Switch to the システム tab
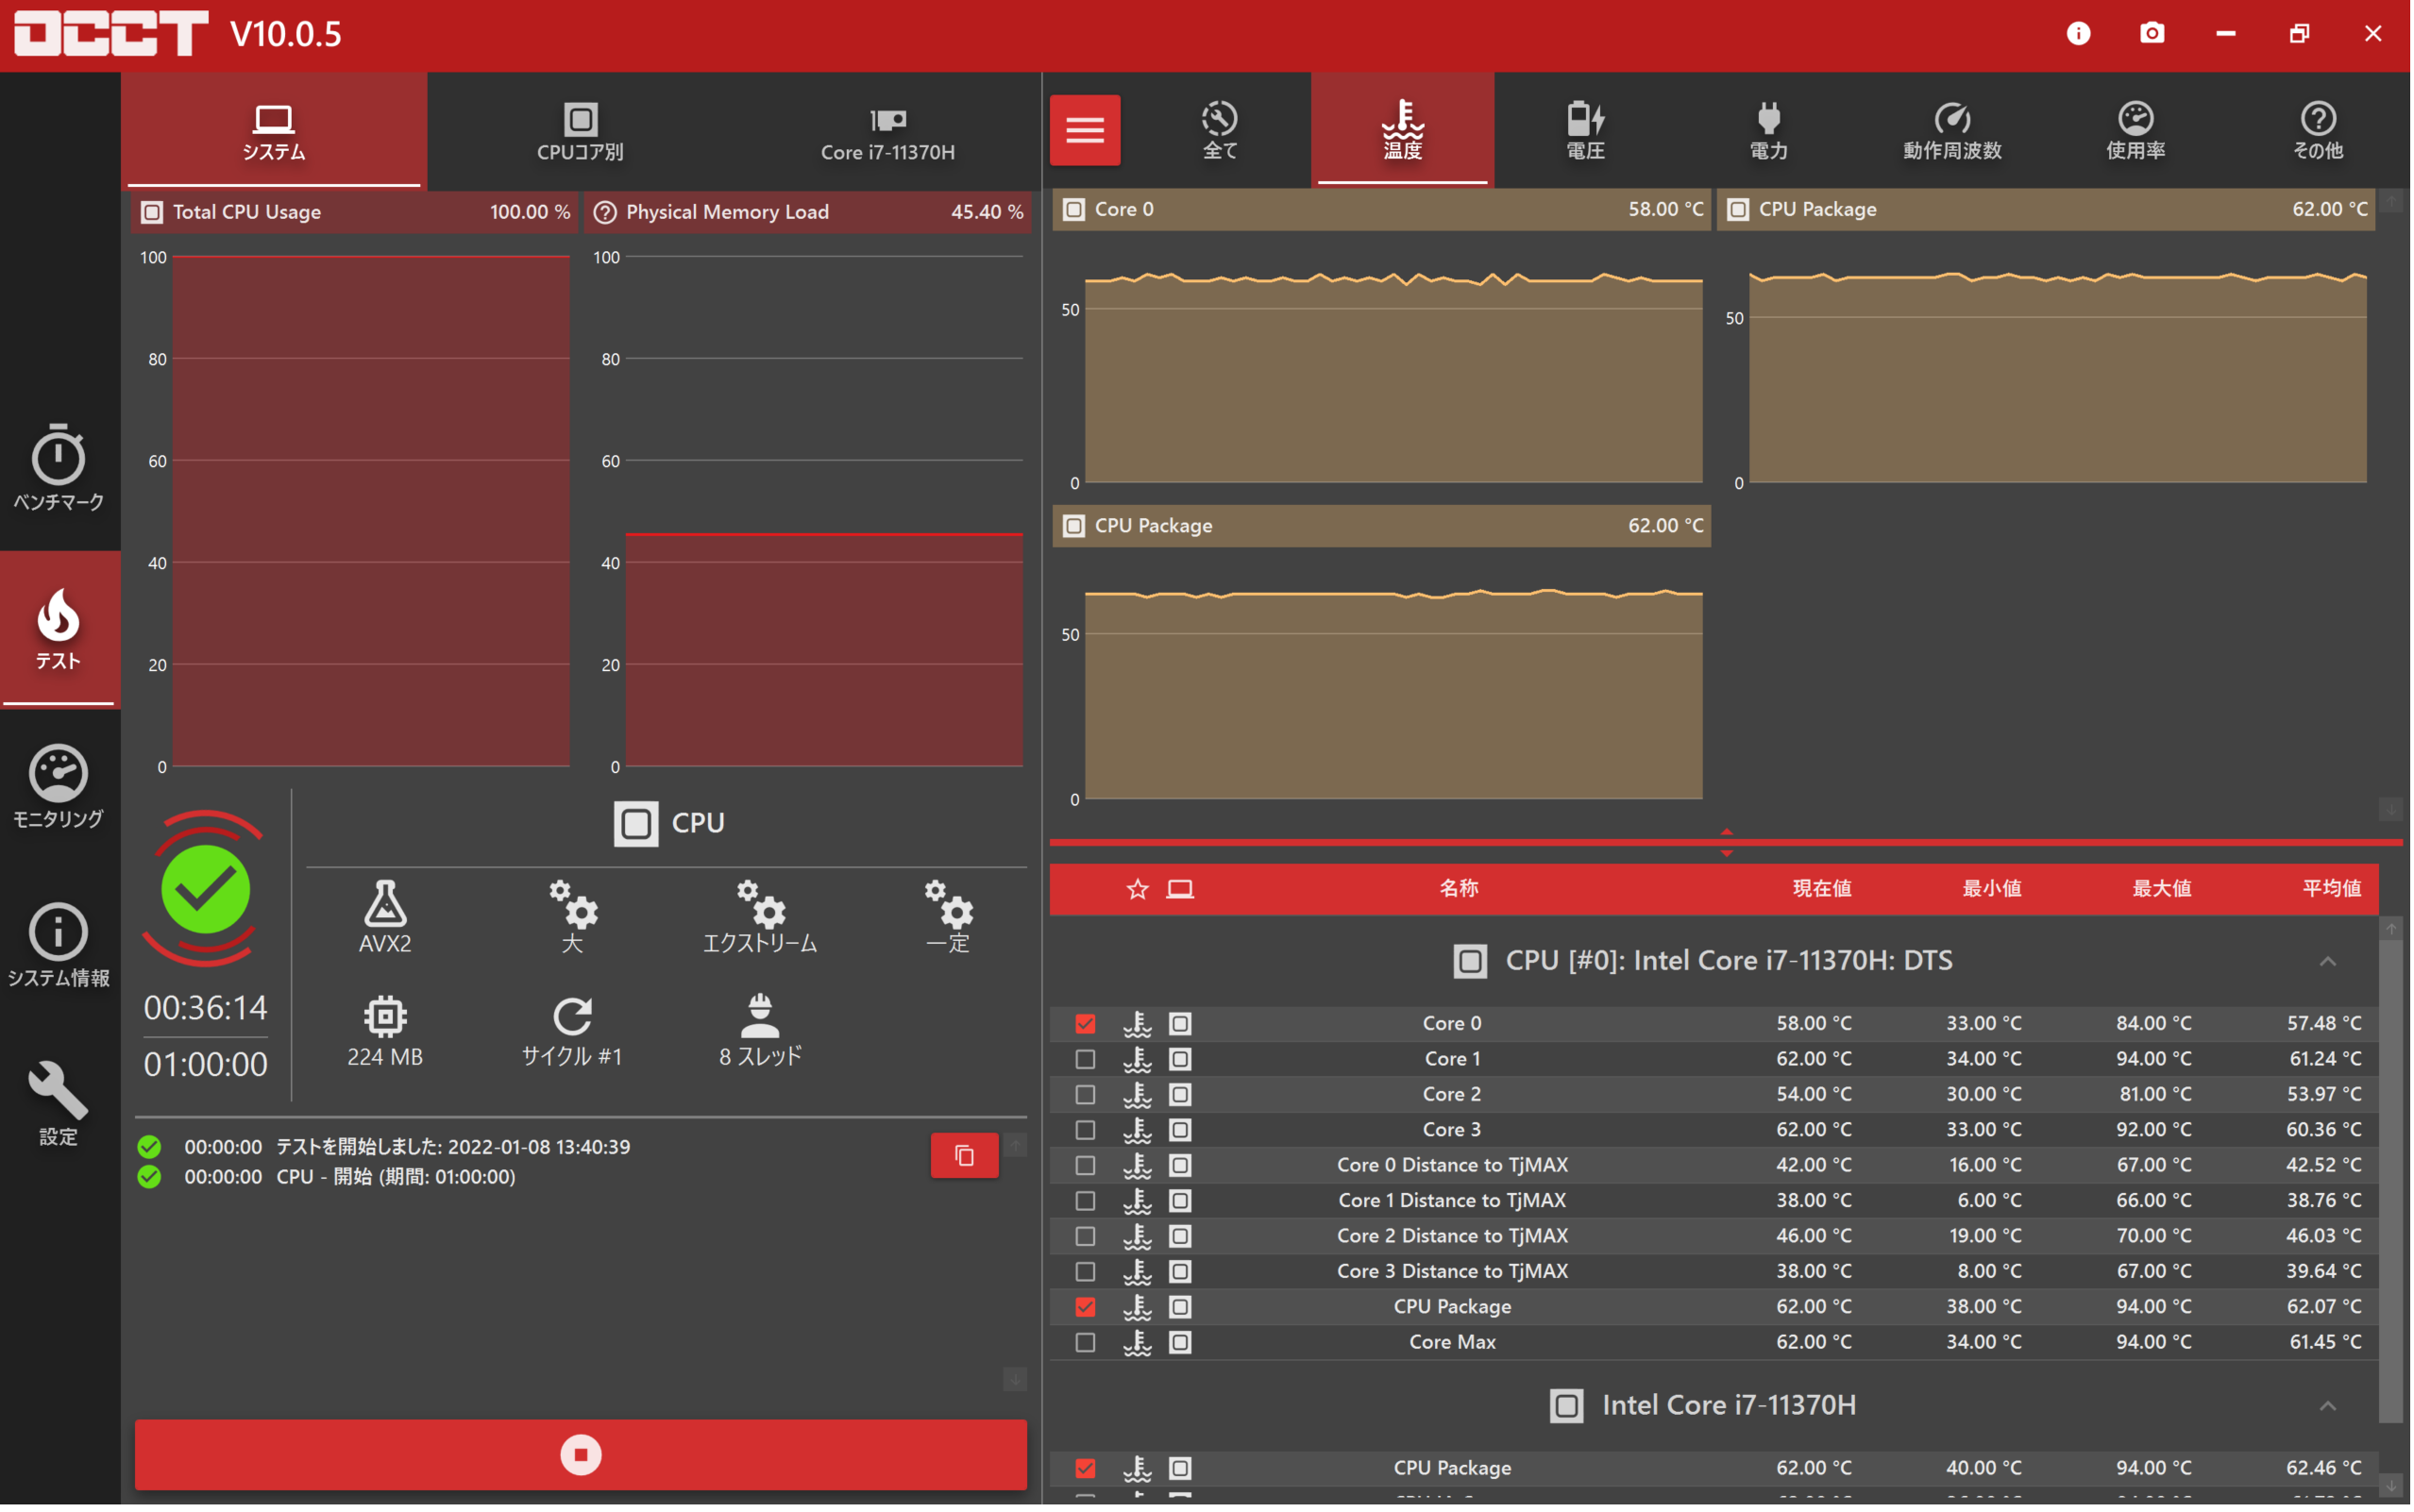 click(274, 131)
